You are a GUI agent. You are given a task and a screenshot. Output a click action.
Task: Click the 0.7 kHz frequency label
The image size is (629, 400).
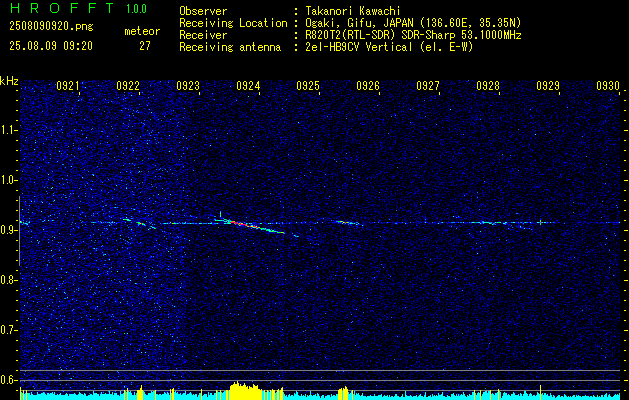[x=8, y=330]
